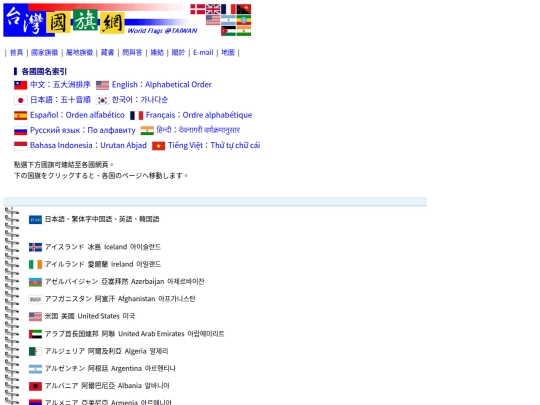Open the 問與答 menu item
The width and height of the screenshot is (540, 405).
point(132,53)
